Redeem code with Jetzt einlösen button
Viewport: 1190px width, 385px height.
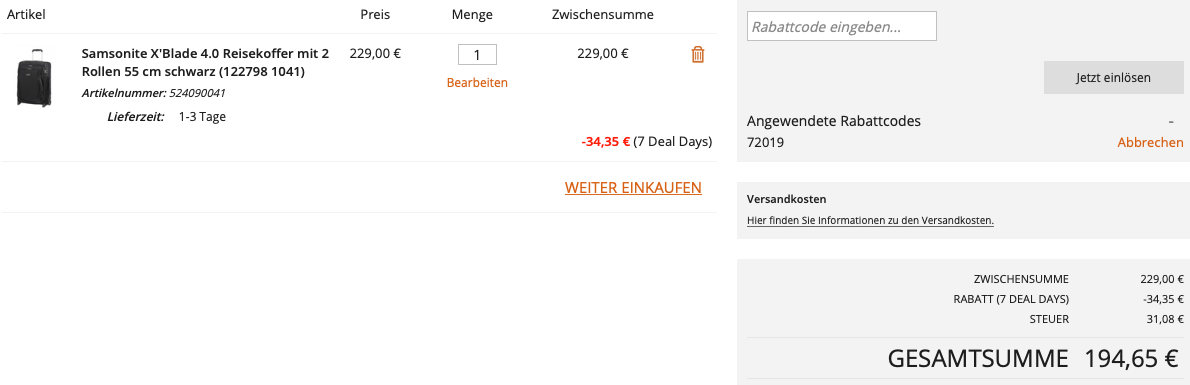click(x=1113, y=77)
